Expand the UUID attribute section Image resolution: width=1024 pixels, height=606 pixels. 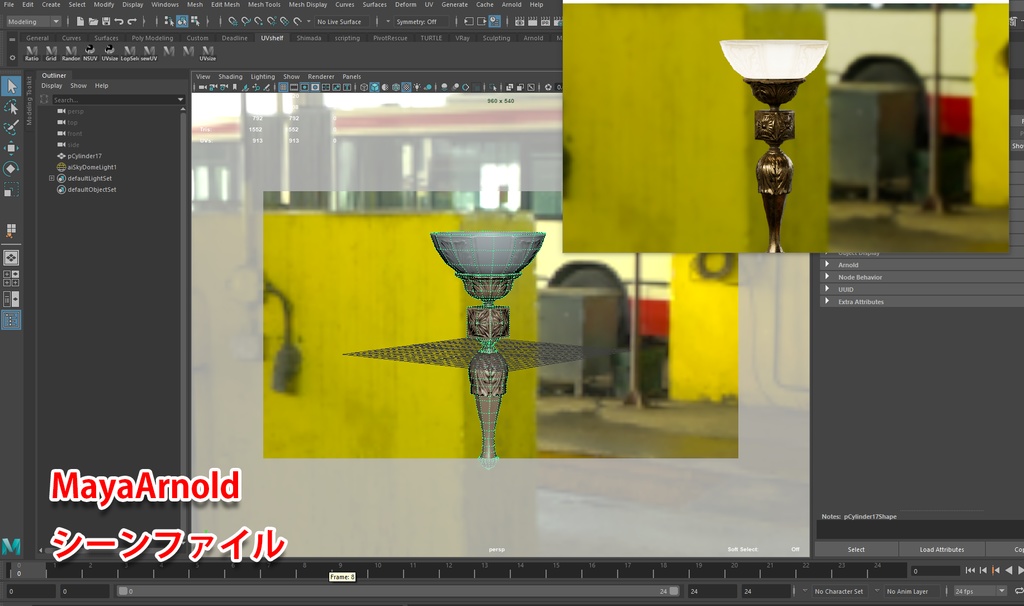coord(827,289)
